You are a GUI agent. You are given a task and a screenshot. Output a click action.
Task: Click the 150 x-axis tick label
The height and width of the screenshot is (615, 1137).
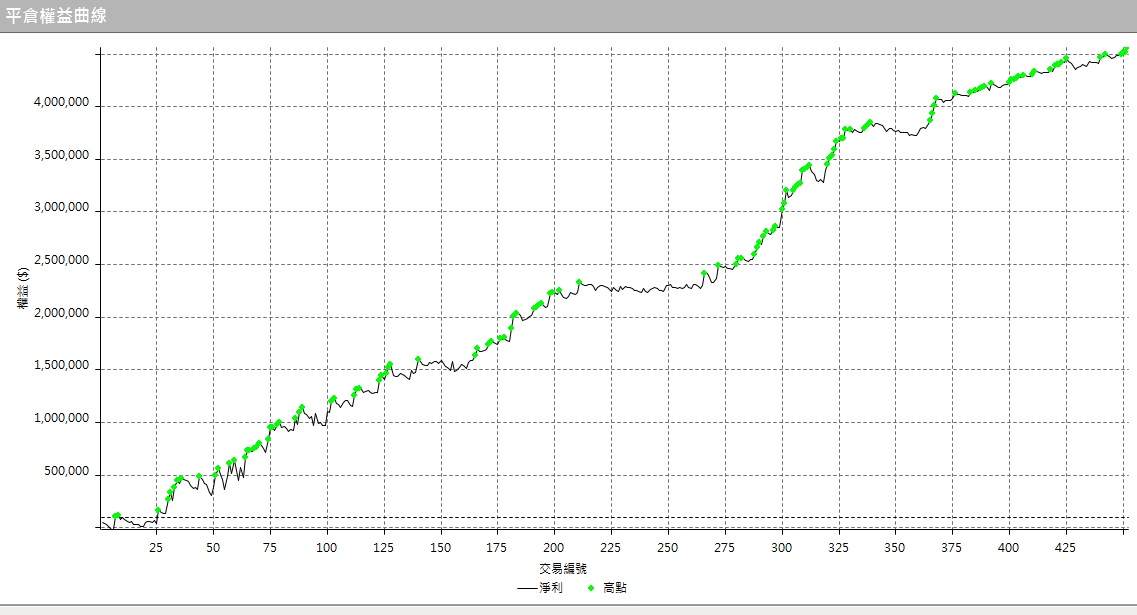440,548
